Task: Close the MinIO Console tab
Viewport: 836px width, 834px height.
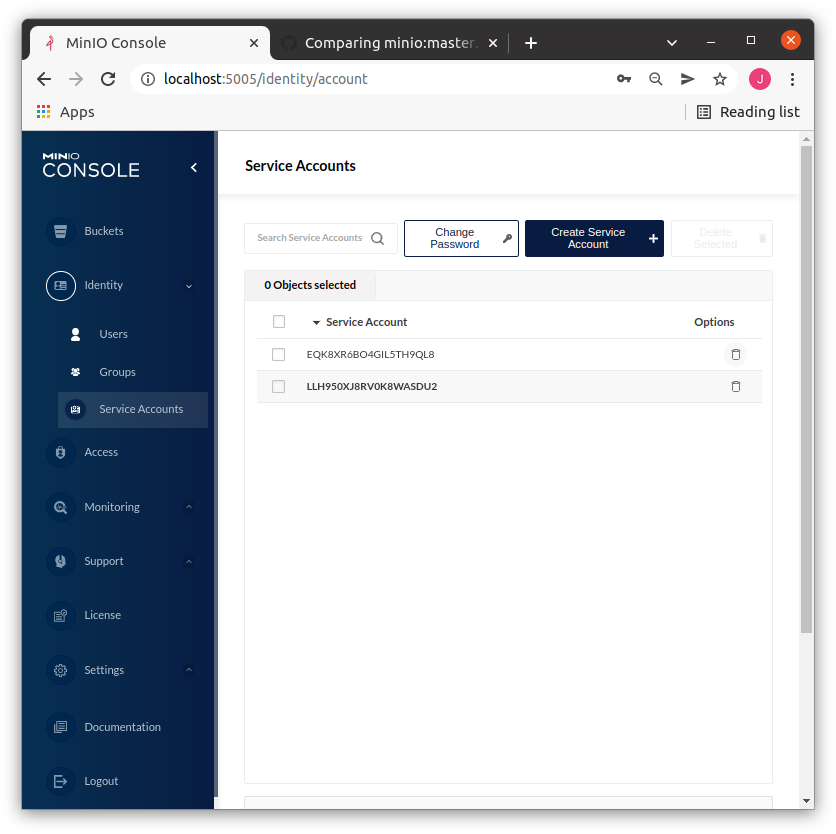Action: [254, 43]
